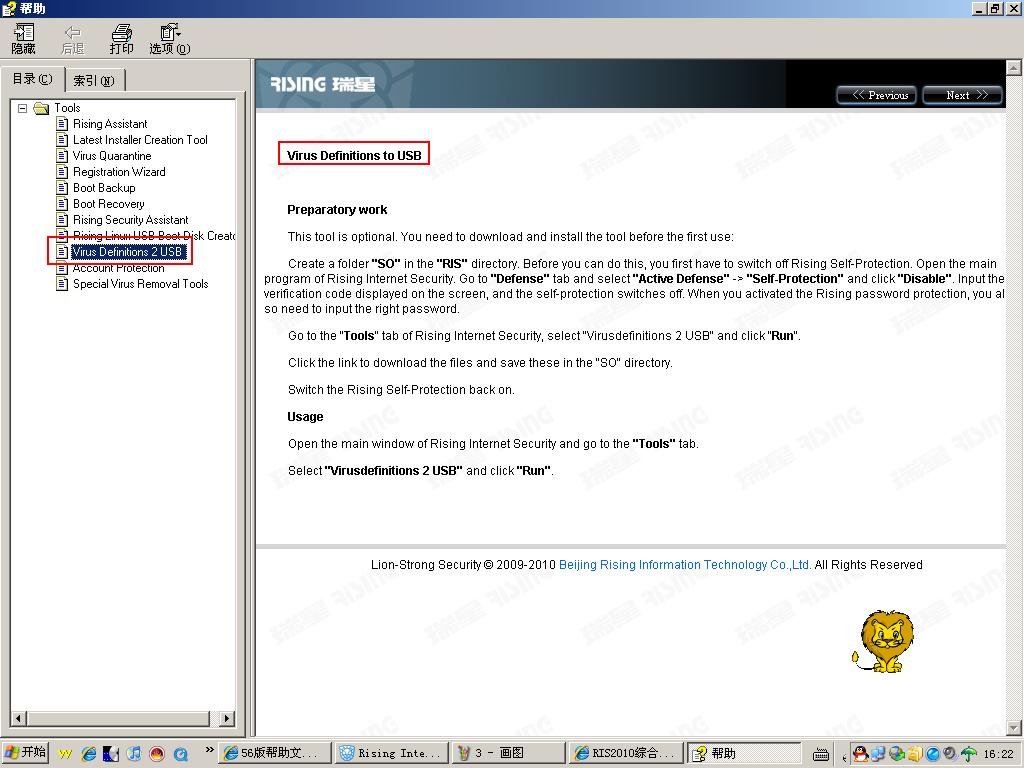Open Latest Installer Creation Tool topic
1024x768 pixels.
point(140,140)
